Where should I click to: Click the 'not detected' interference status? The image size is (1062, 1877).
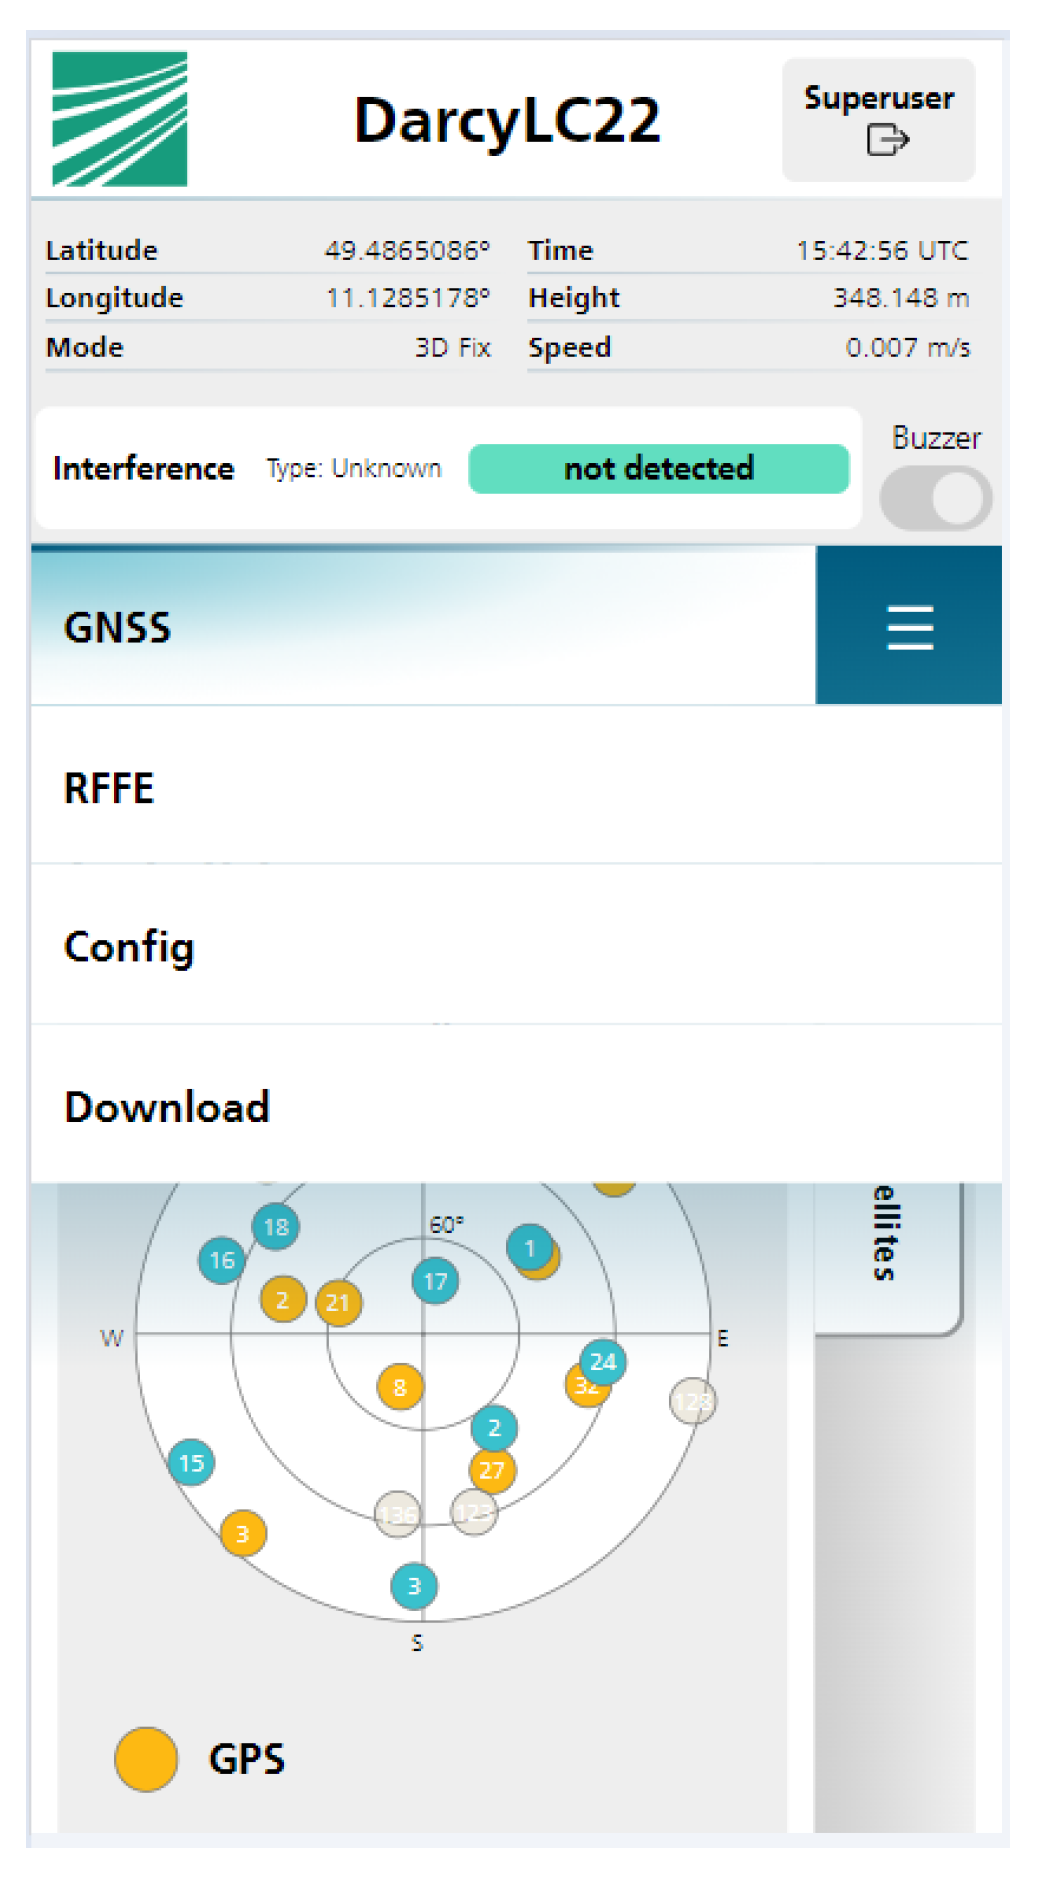point(658,469)
